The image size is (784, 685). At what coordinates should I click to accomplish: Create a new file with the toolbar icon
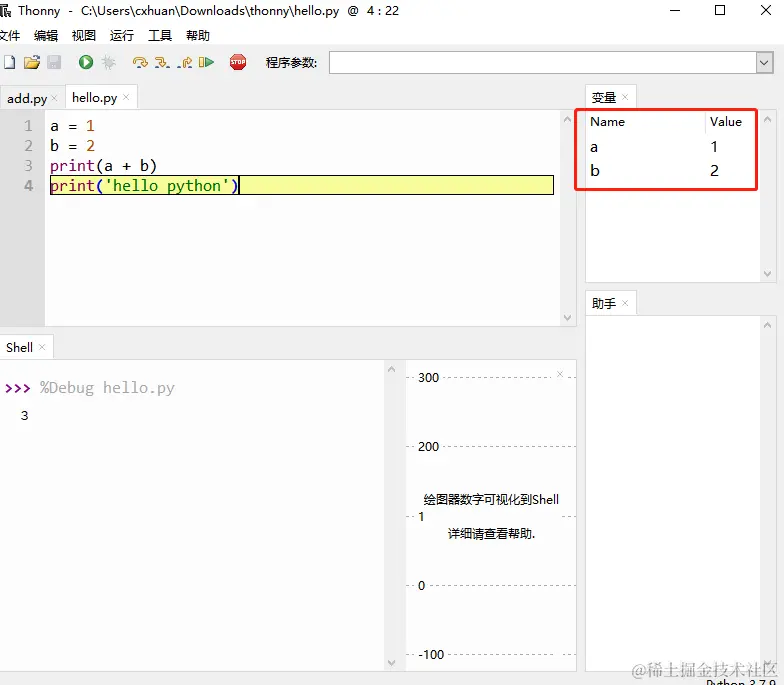pyautogui.click(x=10, y=62)
